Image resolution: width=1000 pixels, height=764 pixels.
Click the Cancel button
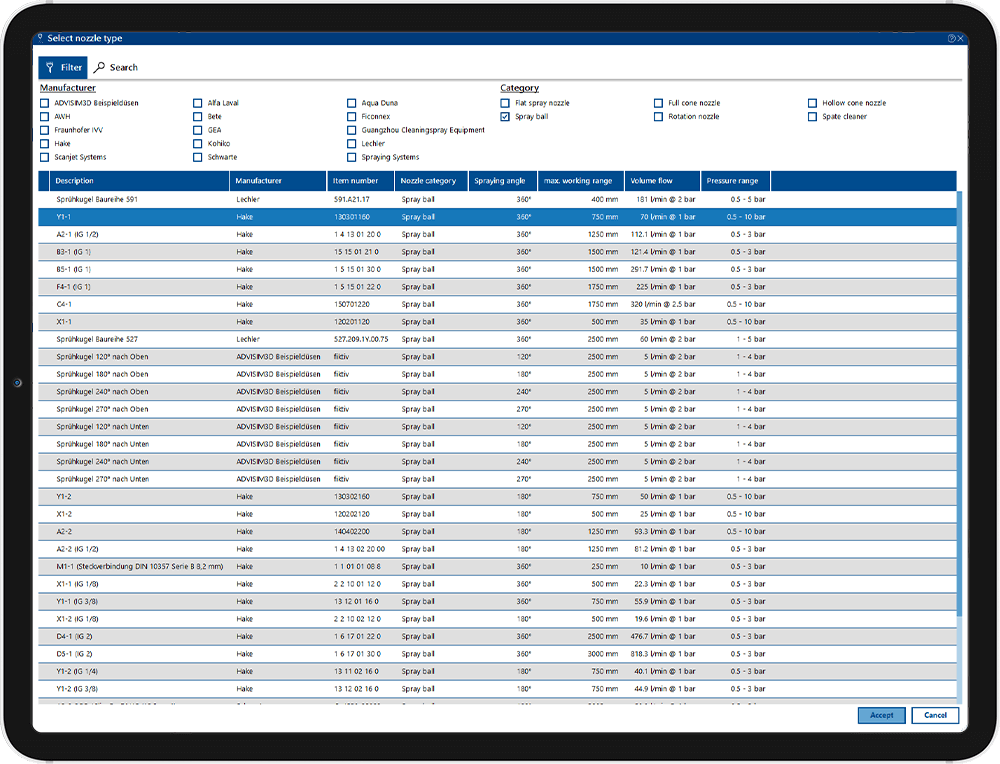(x=935, y=716)
